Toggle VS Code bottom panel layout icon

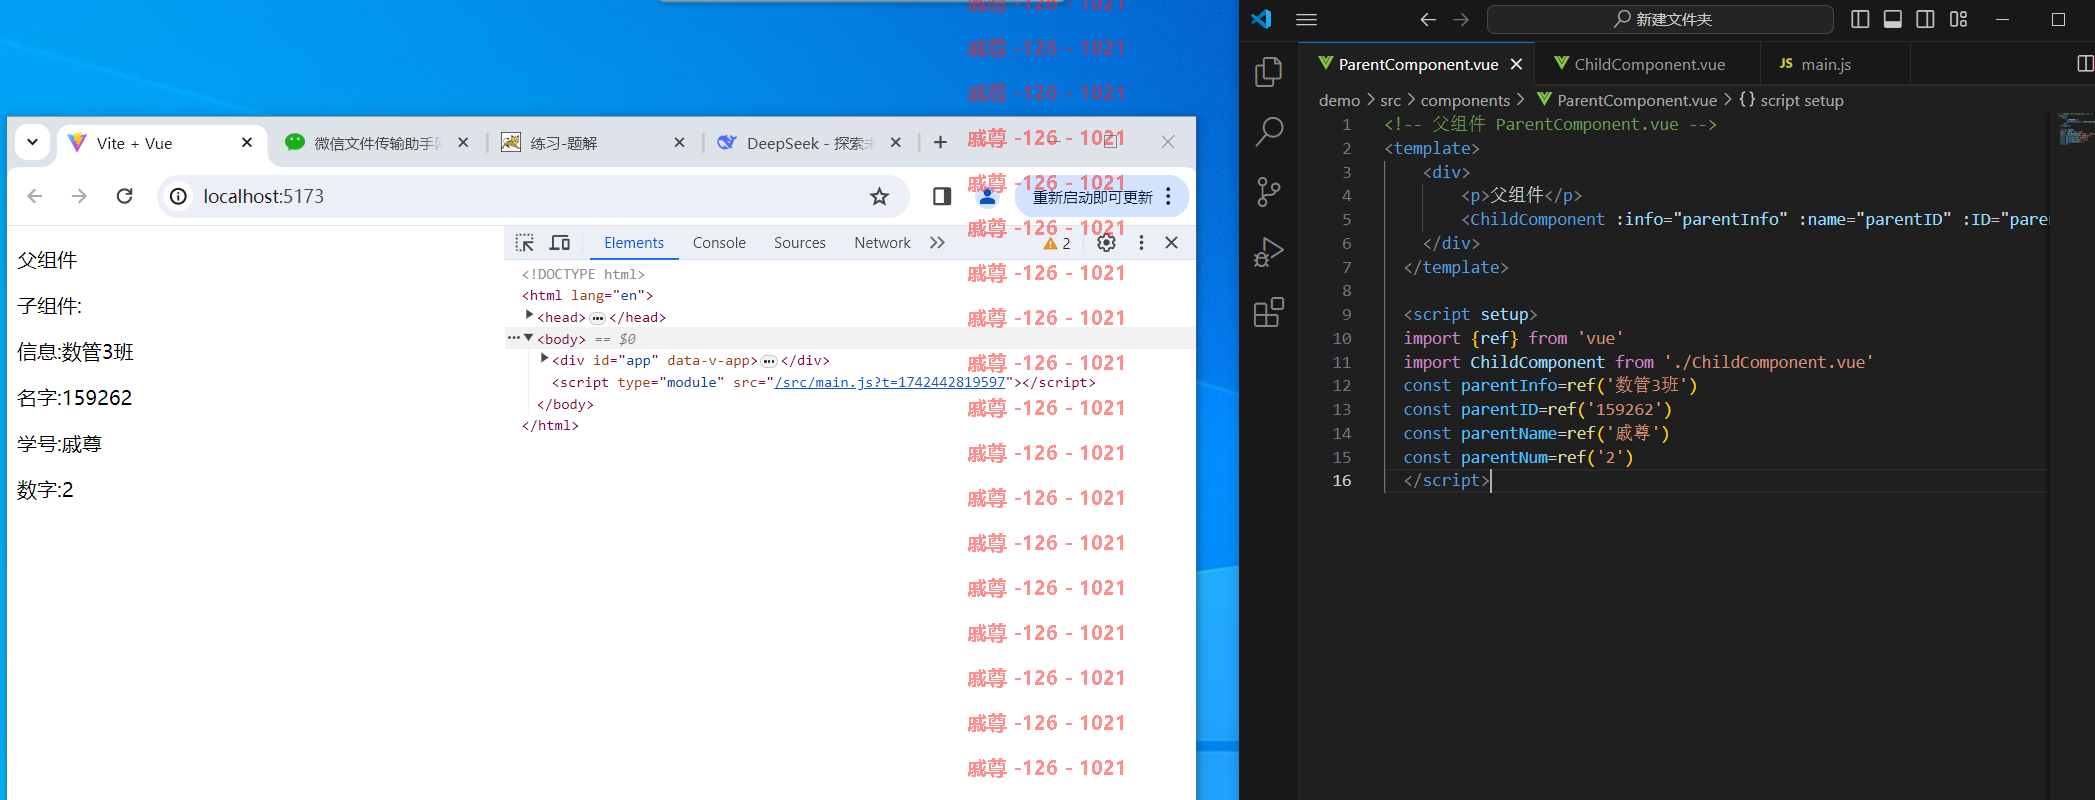pos(1893,19)
